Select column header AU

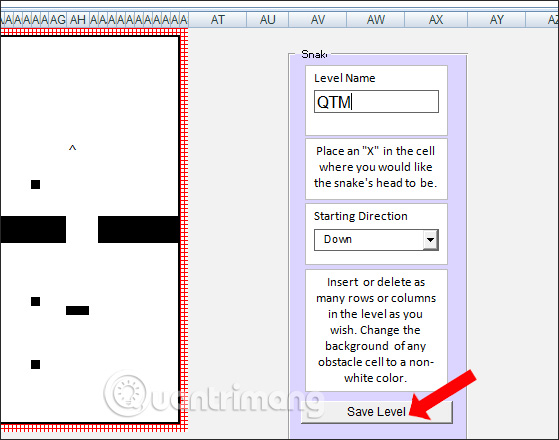click(x=267, y=20)
